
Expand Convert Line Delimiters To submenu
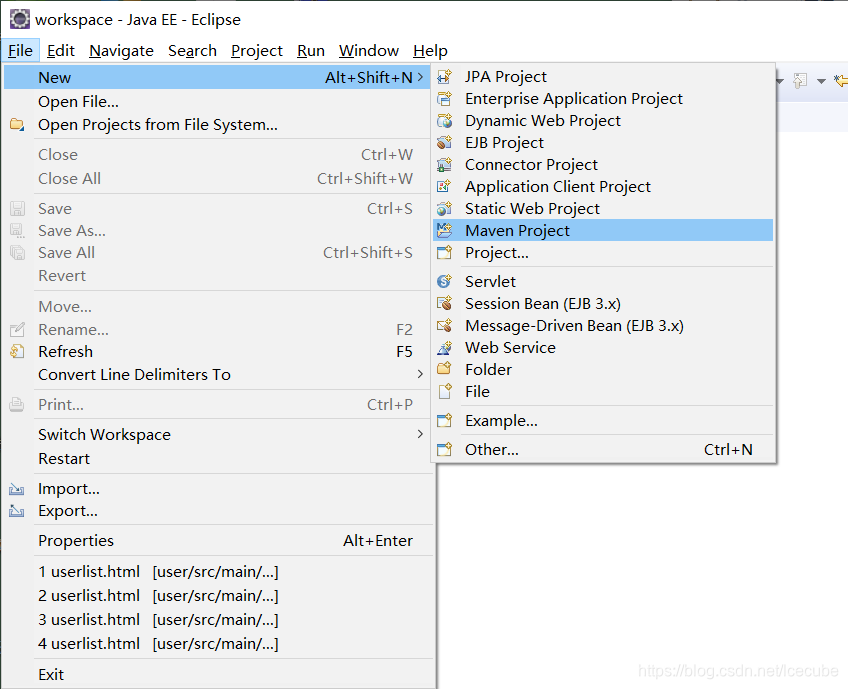(x=420, y=374)
